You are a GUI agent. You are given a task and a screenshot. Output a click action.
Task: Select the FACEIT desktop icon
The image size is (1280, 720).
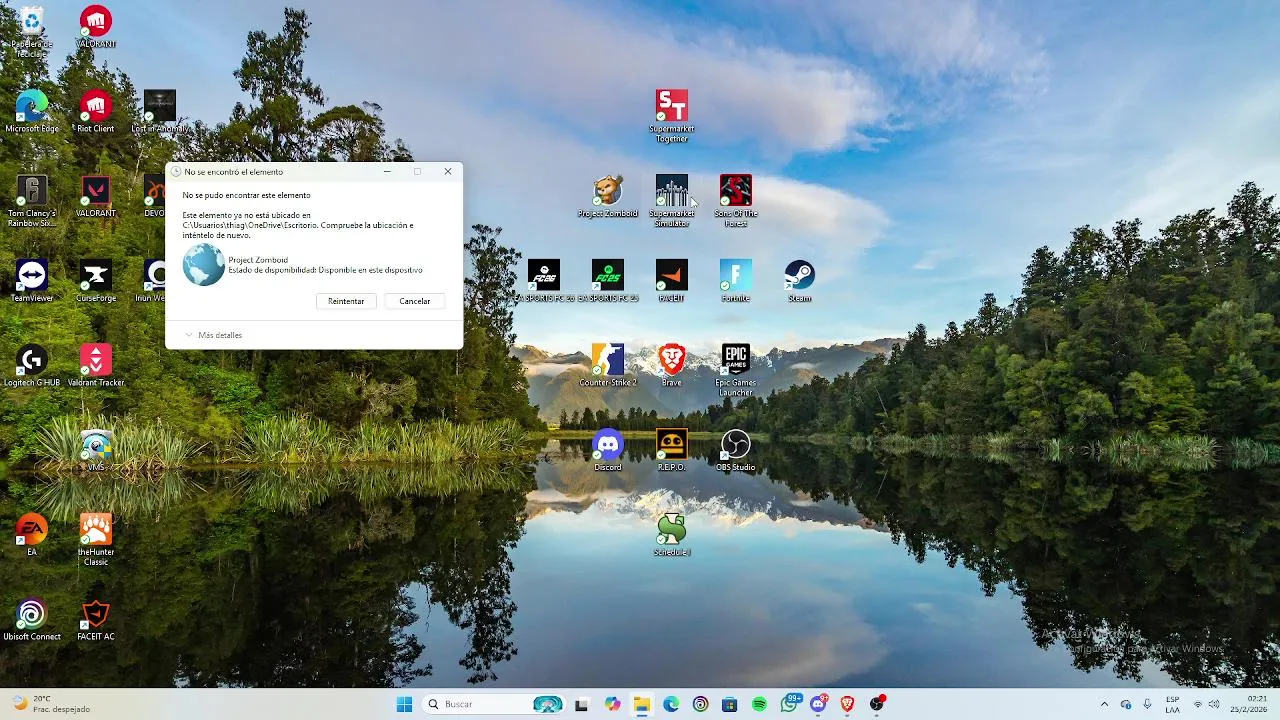point(672,281)
